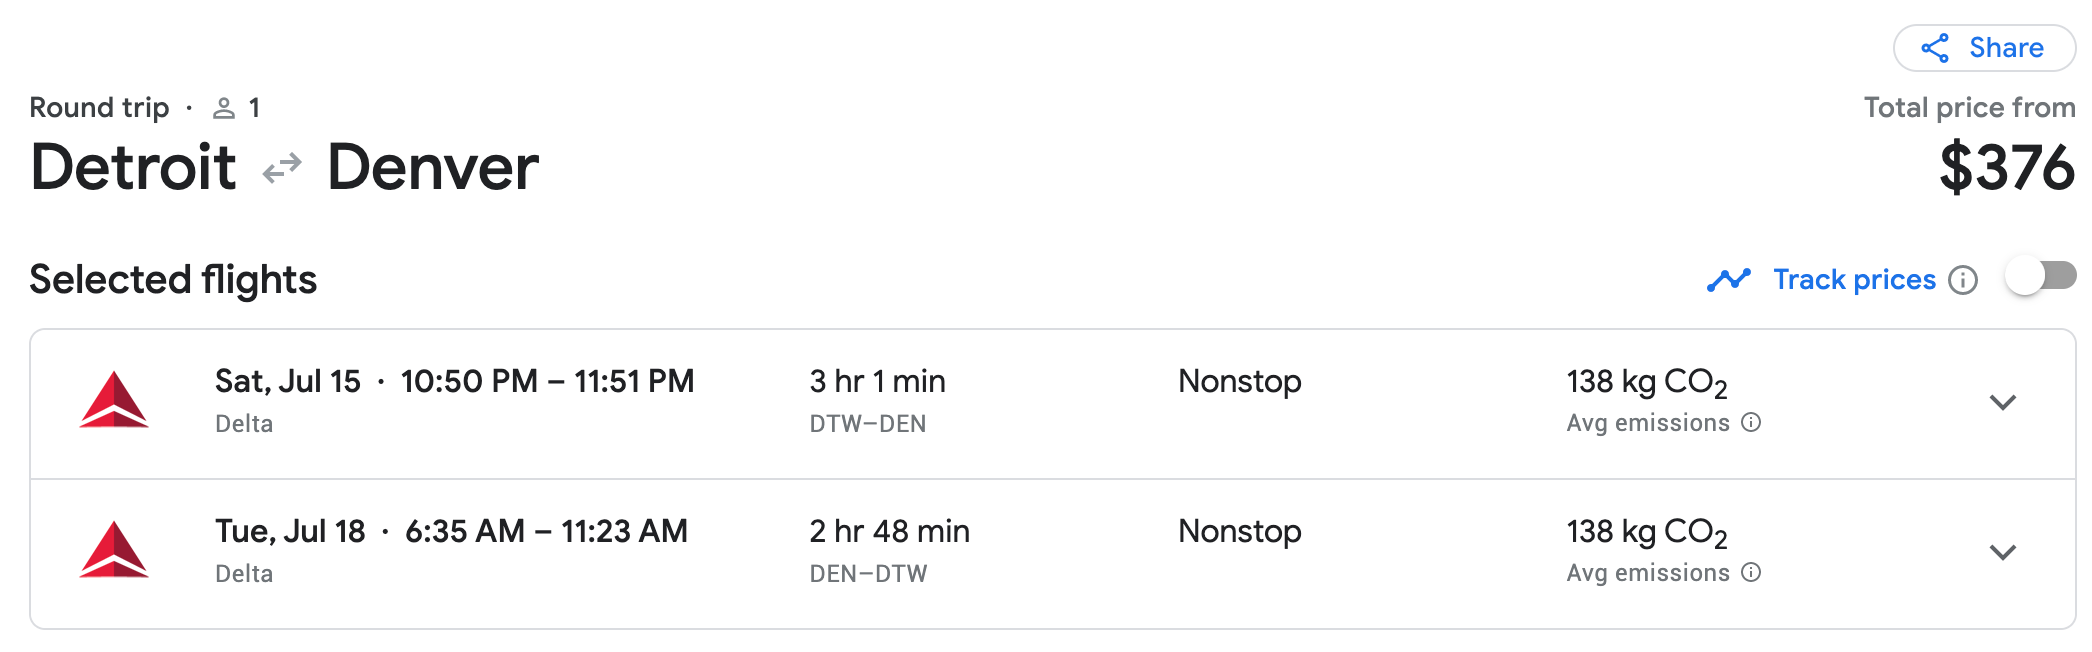Open the Track prices info icon

(x=1963, y=280)
